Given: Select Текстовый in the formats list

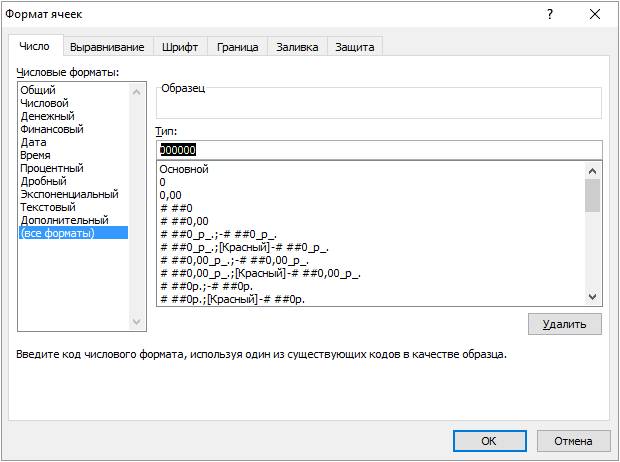Looking at the screenshot, I should click(47, 207).
